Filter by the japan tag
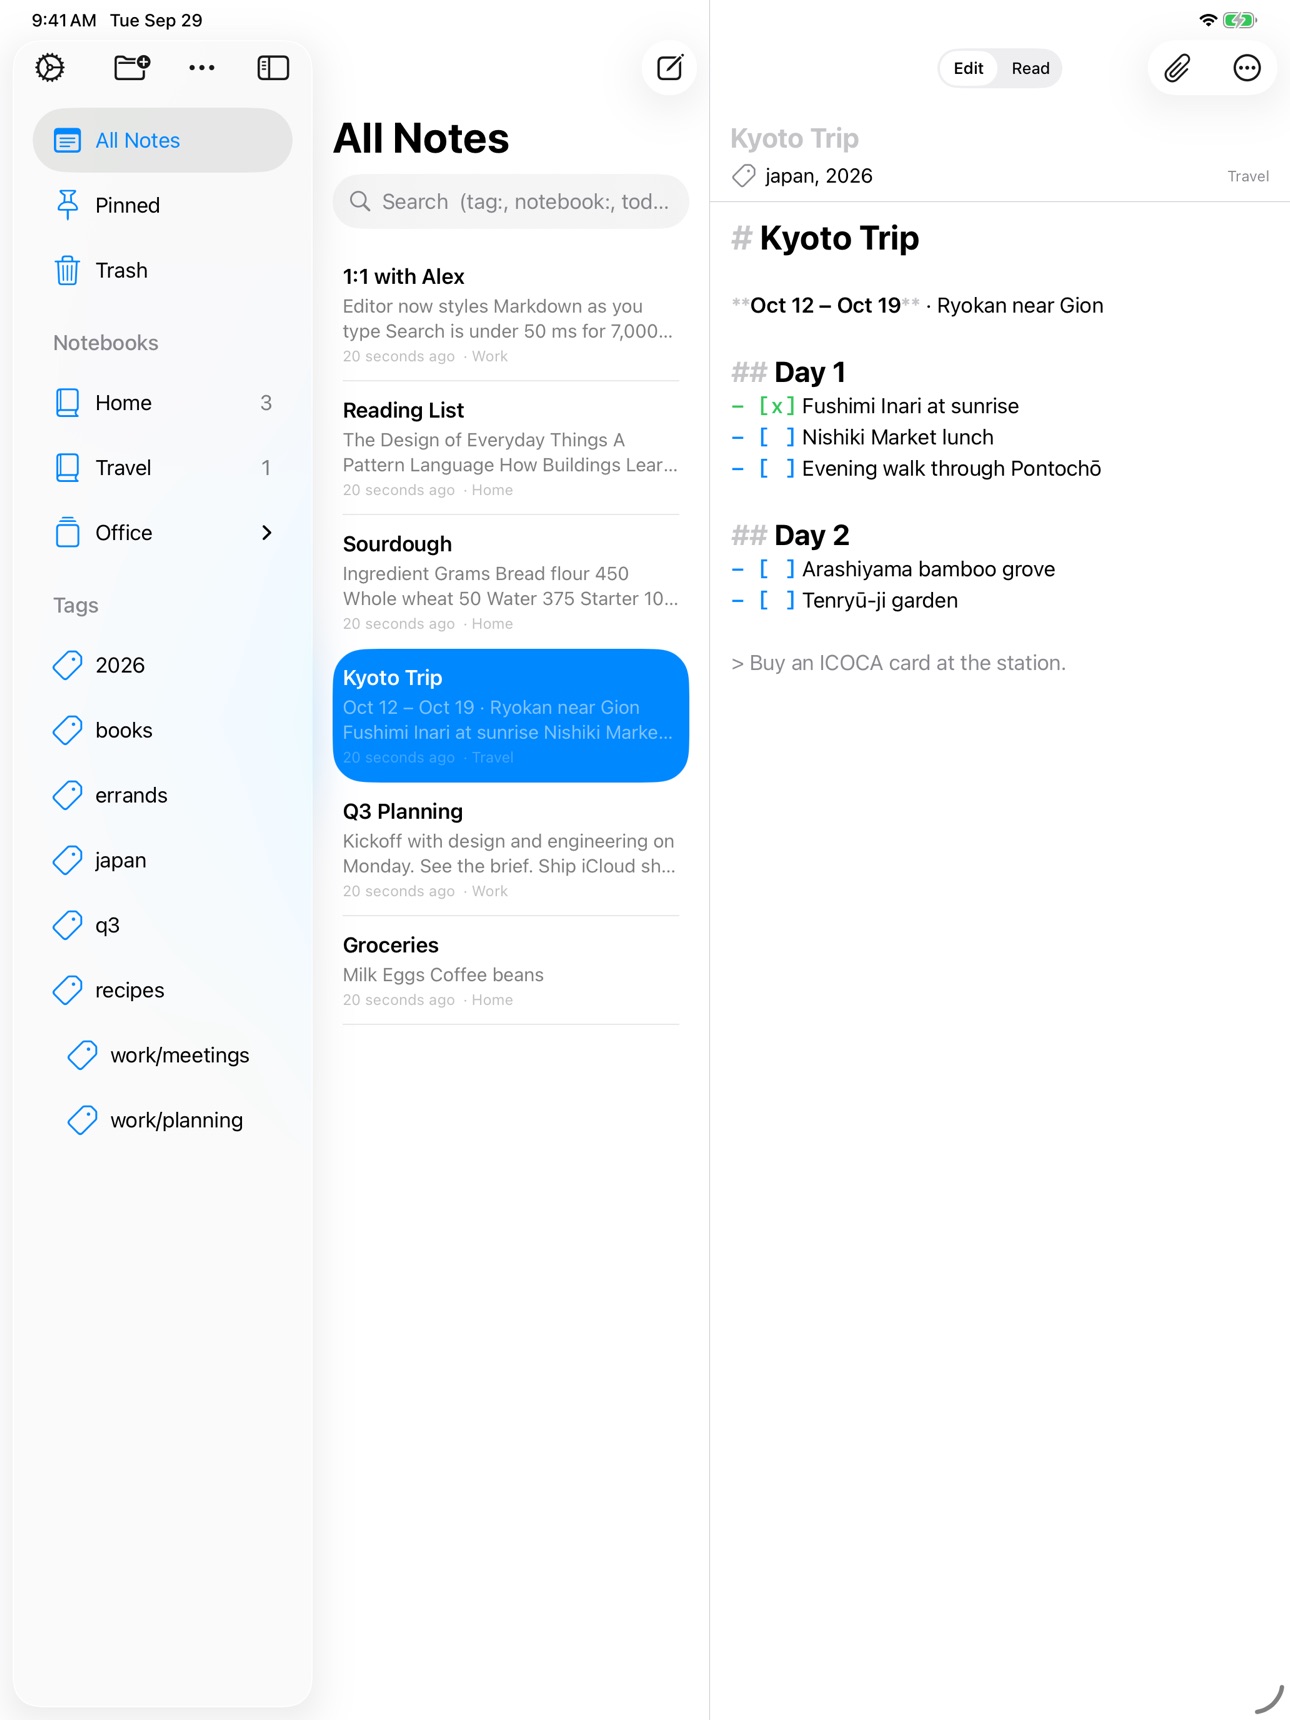This screenshot has width=1290, height=1720. click(x=162, y=860)
